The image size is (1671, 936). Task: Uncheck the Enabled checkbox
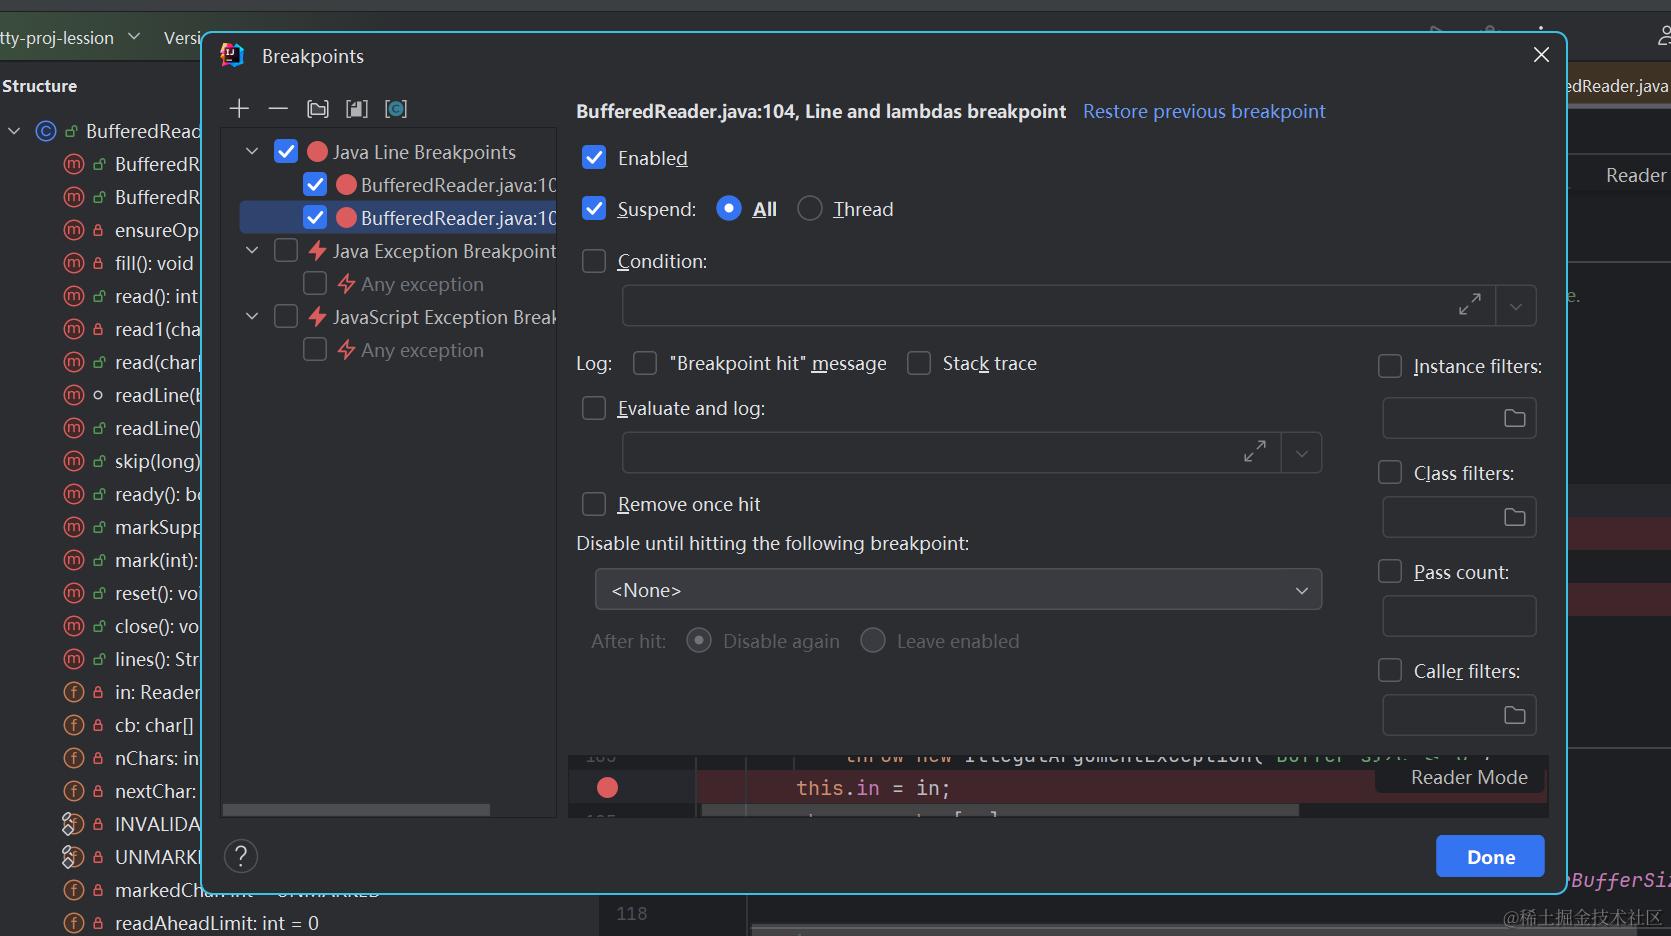click(x=594, y=158)
